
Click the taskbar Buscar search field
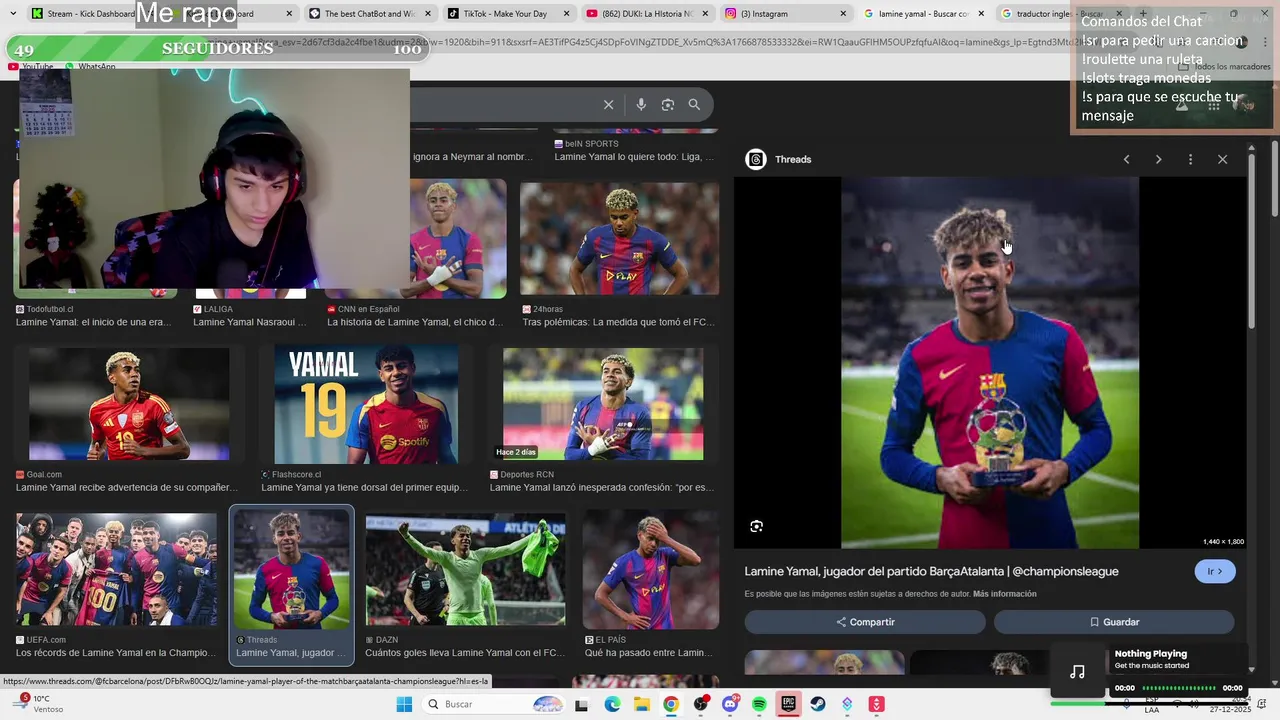(x=495, y=704)
